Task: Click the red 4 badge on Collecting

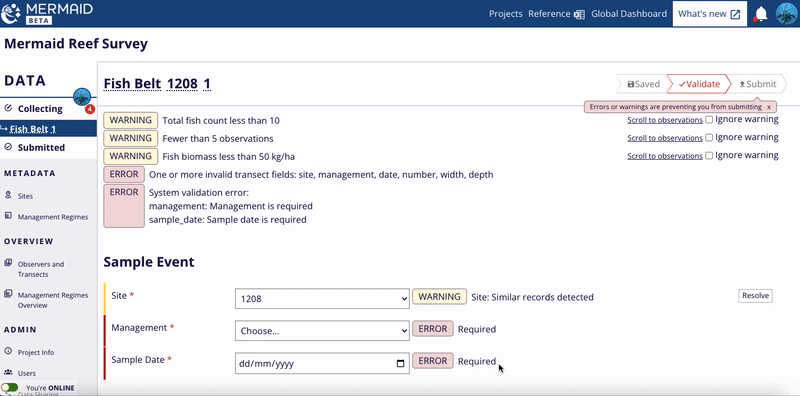Action: click(x=90, y=109)
